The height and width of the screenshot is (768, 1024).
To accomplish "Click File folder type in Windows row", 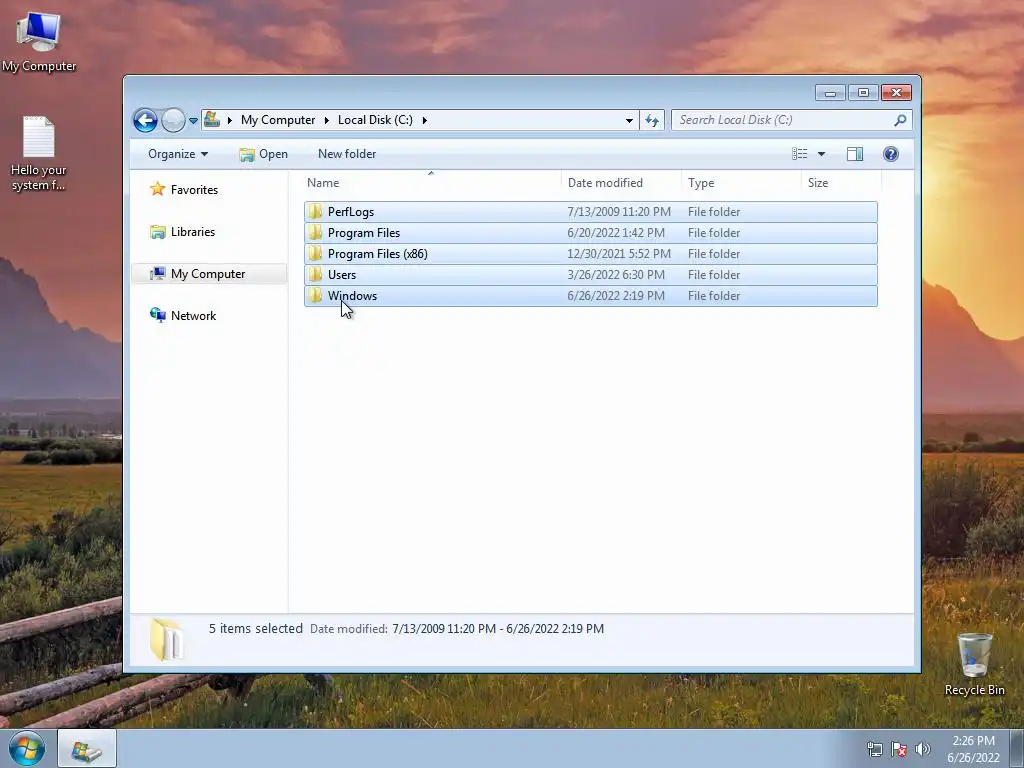I will click(x=714, y=296).
